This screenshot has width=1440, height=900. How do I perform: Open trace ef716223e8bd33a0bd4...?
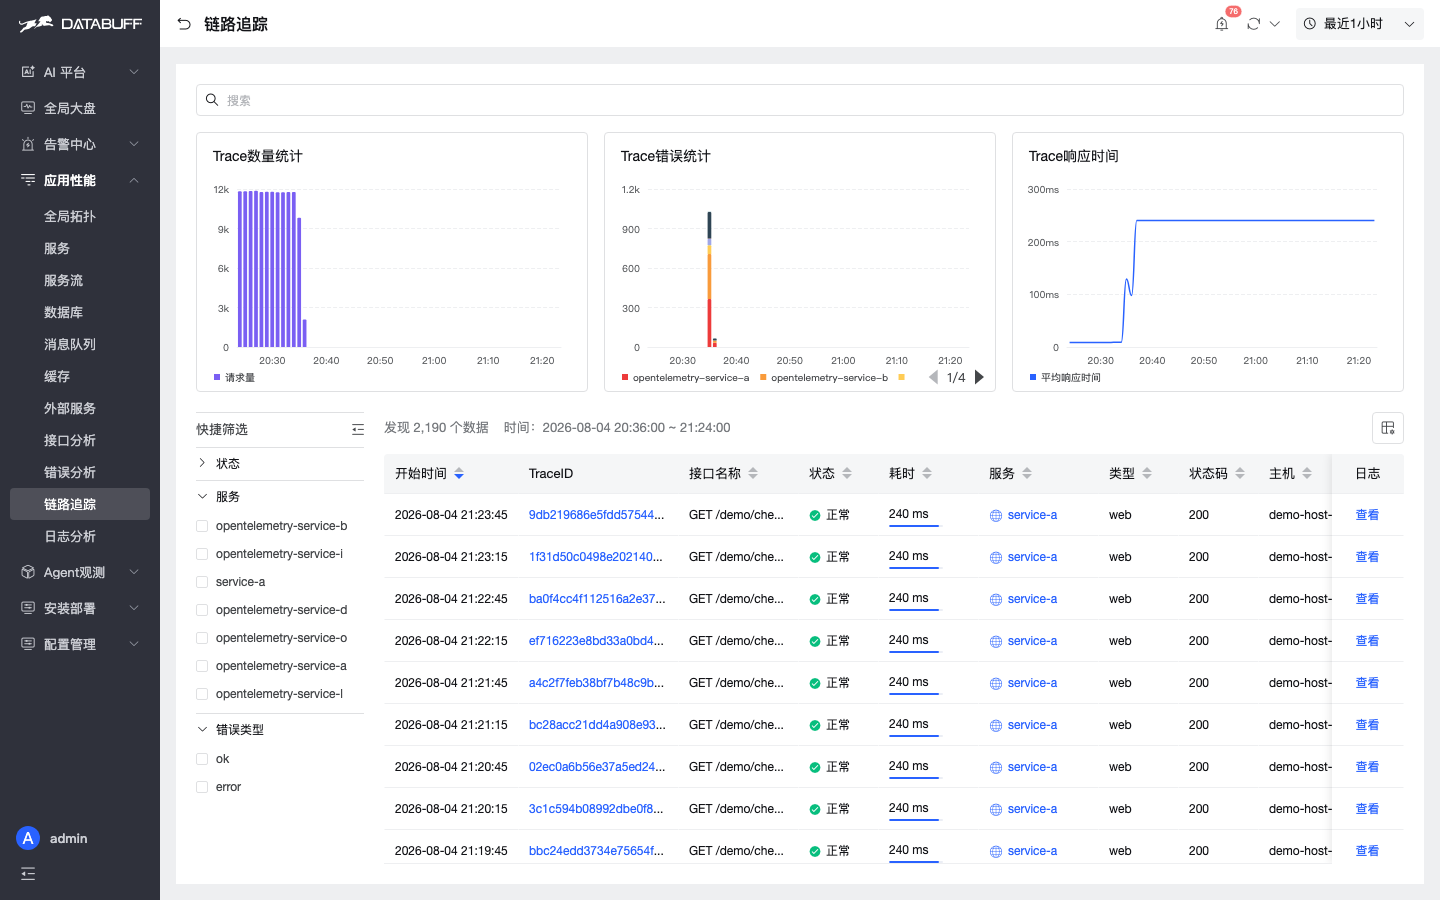click(596, 641)
